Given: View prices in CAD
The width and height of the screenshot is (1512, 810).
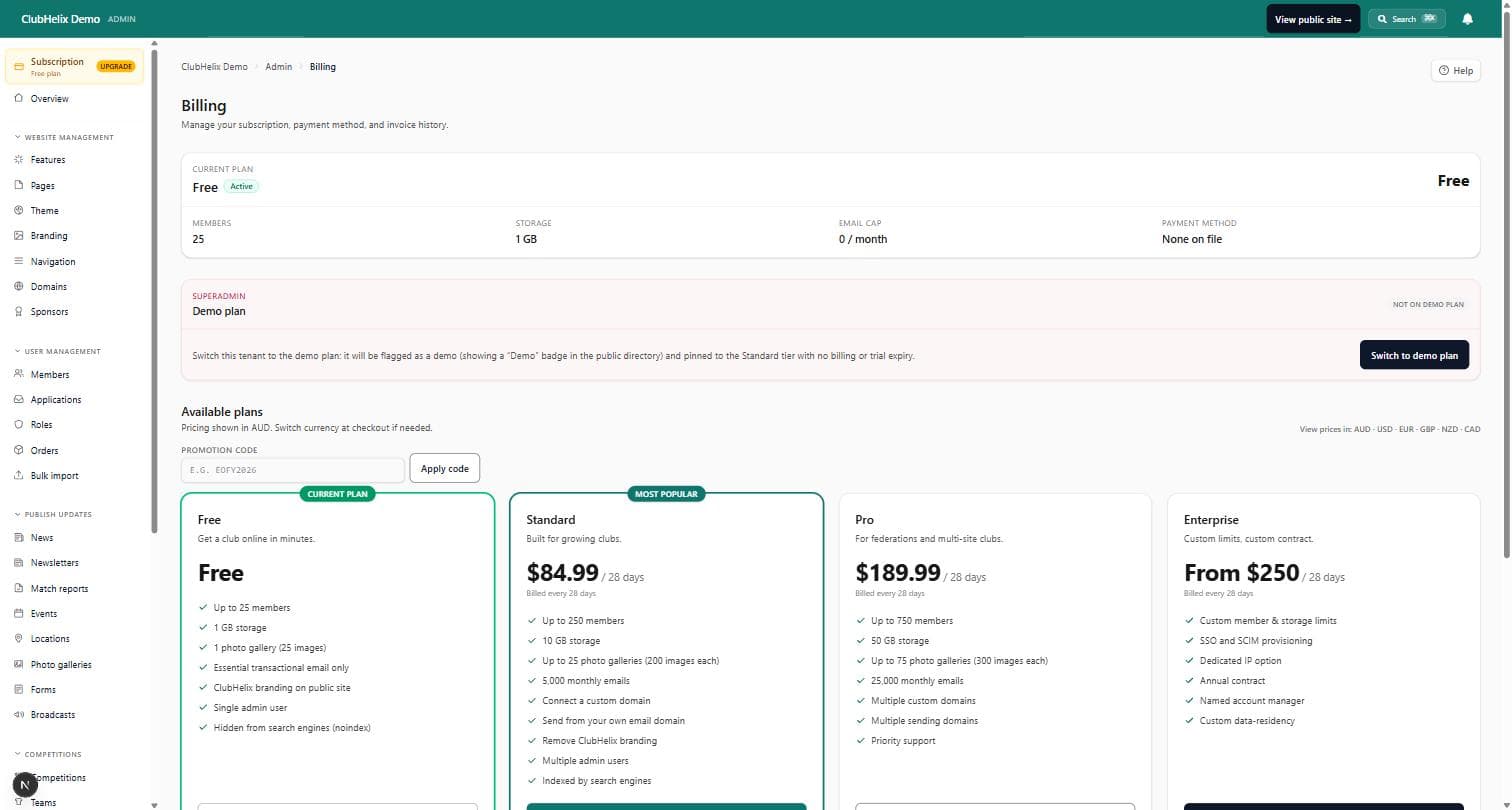Looking at the screenshot, I should coord(1472,429).
